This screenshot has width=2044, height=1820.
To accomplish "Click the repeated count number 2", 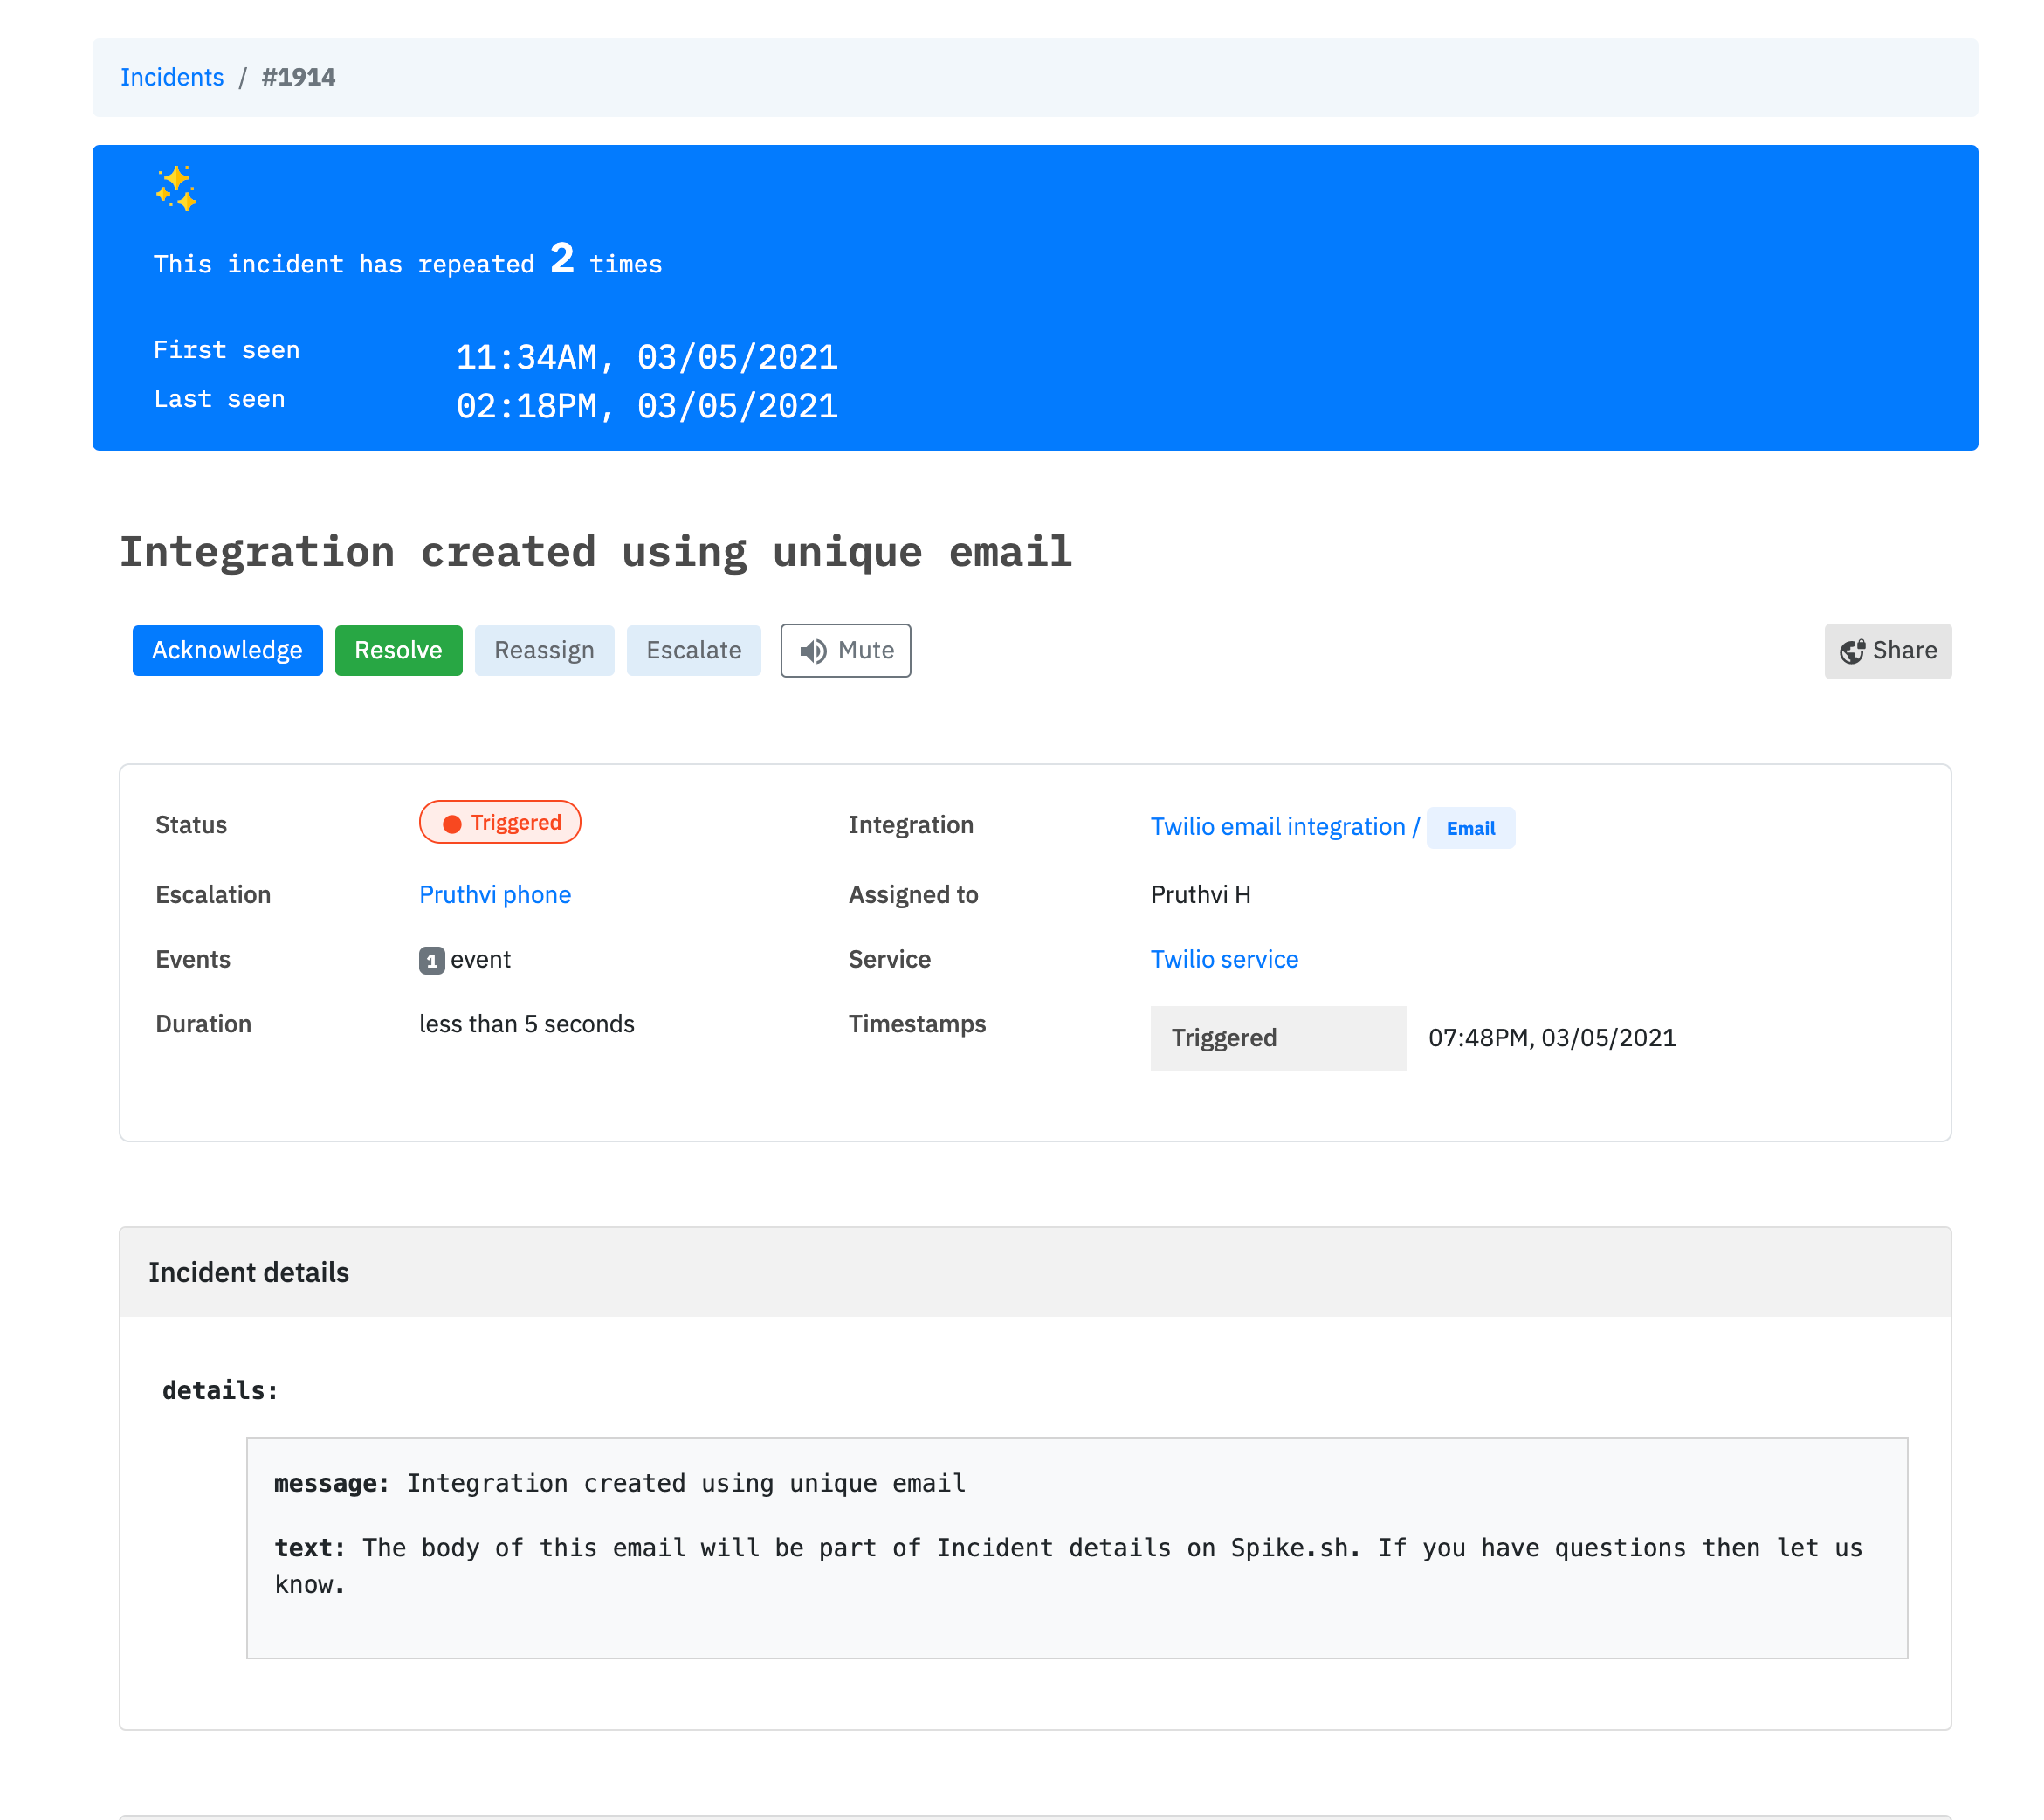I will [x=562, y=259].
